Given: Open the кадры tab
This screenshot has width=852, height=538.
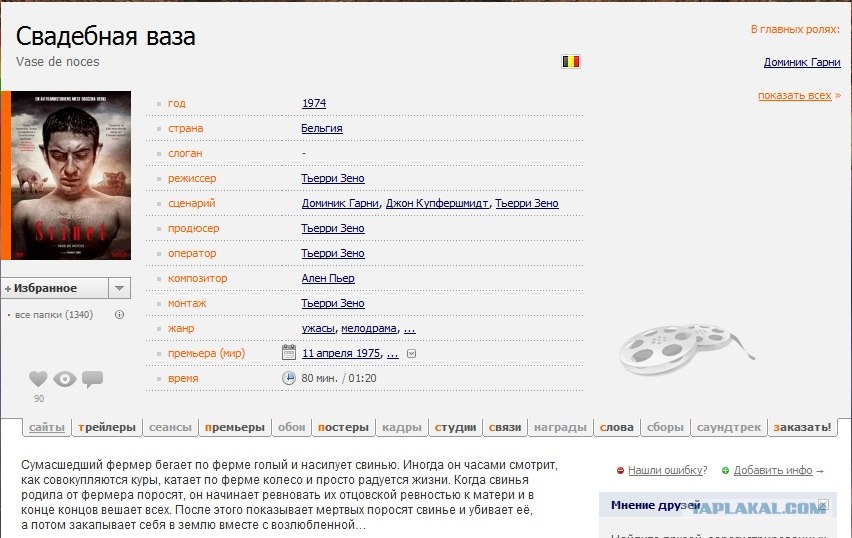Looking at the screenshot, I should [402, 427].
